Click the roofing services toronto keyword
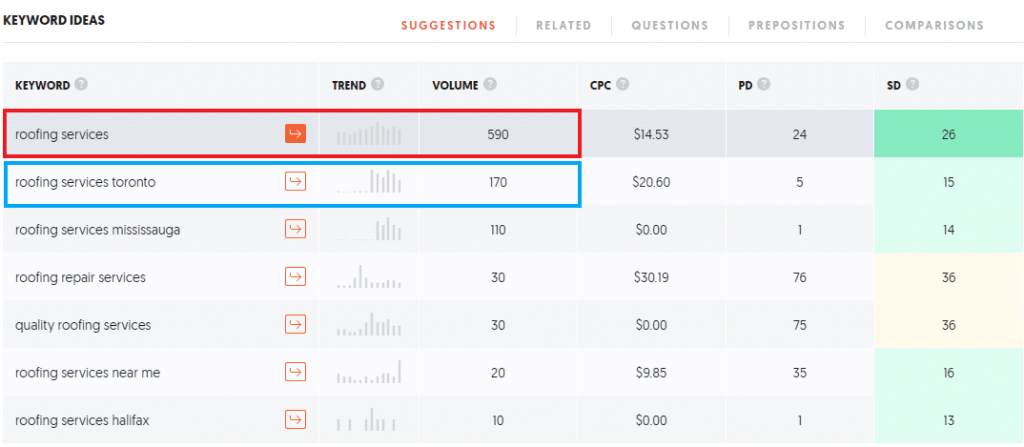Image resolution: width=1024 pixels, height=447 pixels. tap(86, 182)
